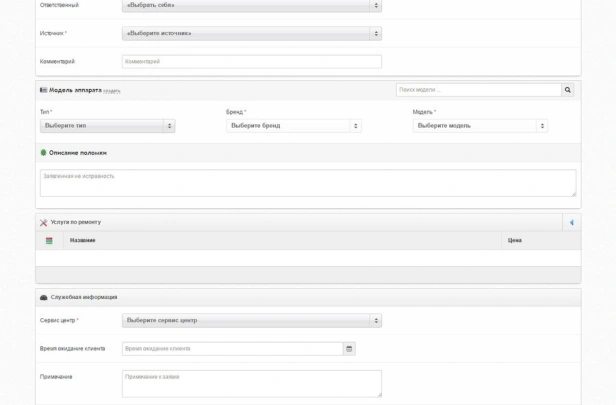
Task: Click the model search magnifier button
Action: tap(568, 90)
